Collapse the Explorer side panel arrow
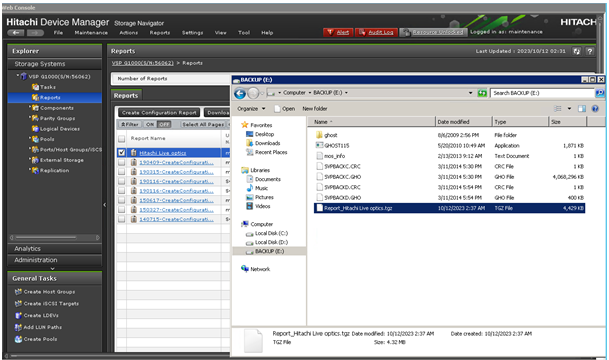609x360 pixels. click(x=104, y=205)
